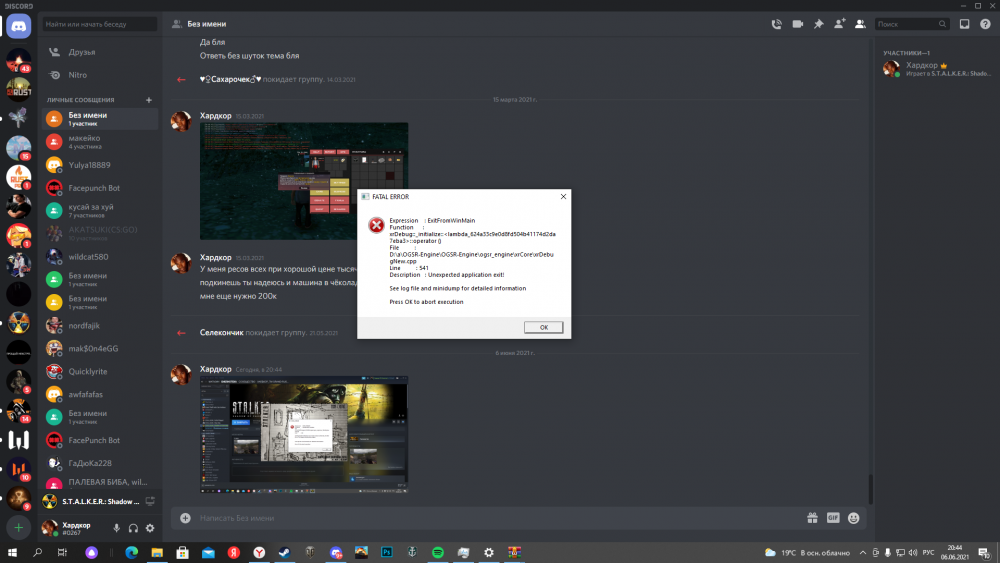Open the emoji picker smiley
This screenshot has height=563, width=1000.
(853, 518)
